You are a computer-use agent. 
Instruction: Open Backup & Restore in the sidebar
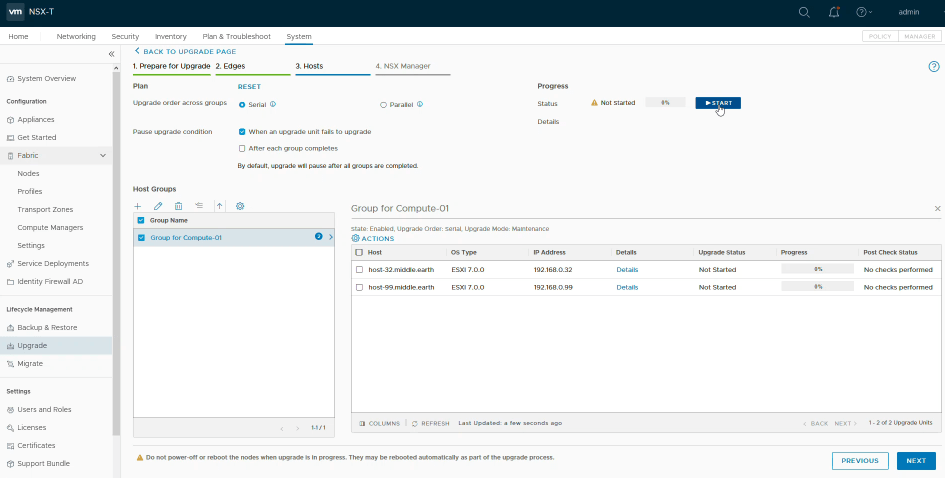[x=47, y=328]
